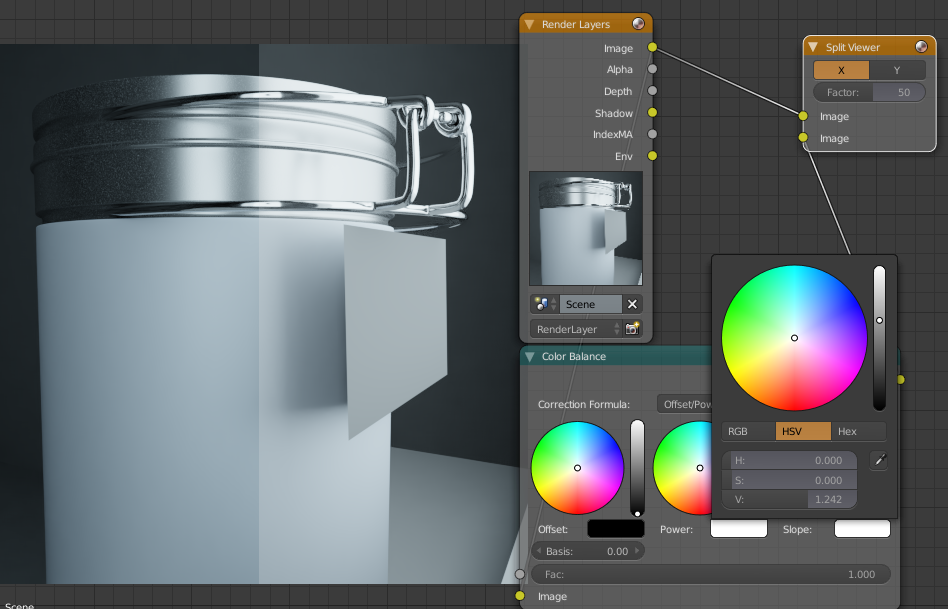Enable RGB color input mode
Screen dimensions: 948x609
click(x=740, y=431)
